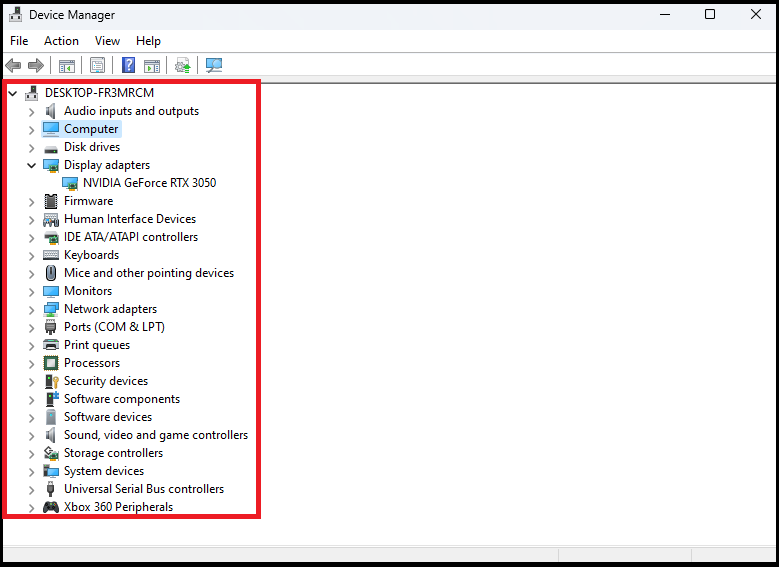Open the Action menu
Viewport: 779px width, 567px height.
61,41
